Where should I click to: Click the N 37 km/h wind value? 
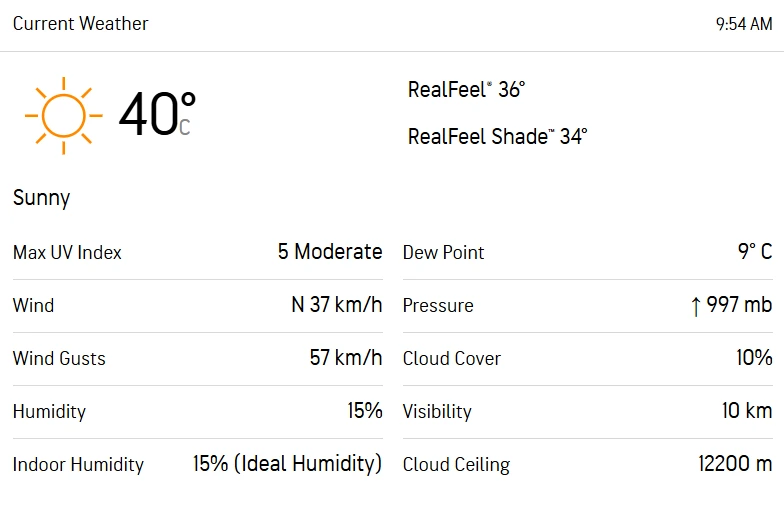coord(337,305)
